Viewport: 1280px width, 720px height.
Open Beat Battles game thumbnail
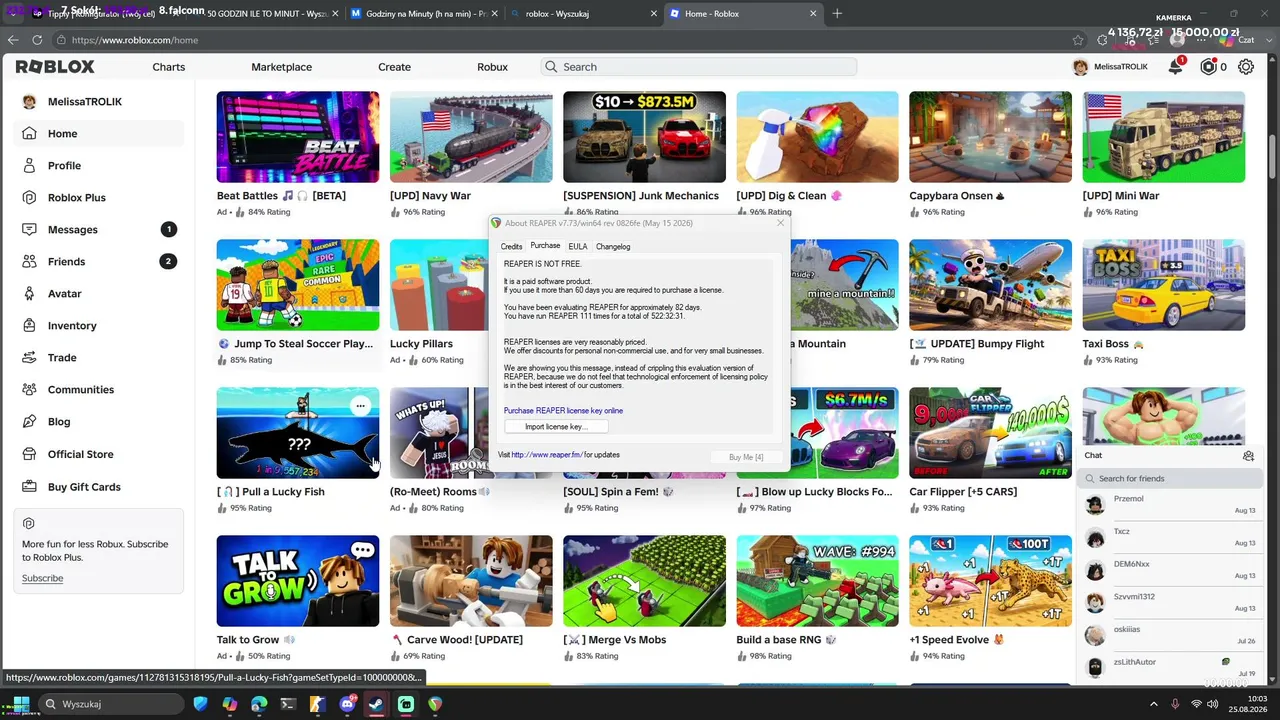pyautogui.click(x=298, y=137)
